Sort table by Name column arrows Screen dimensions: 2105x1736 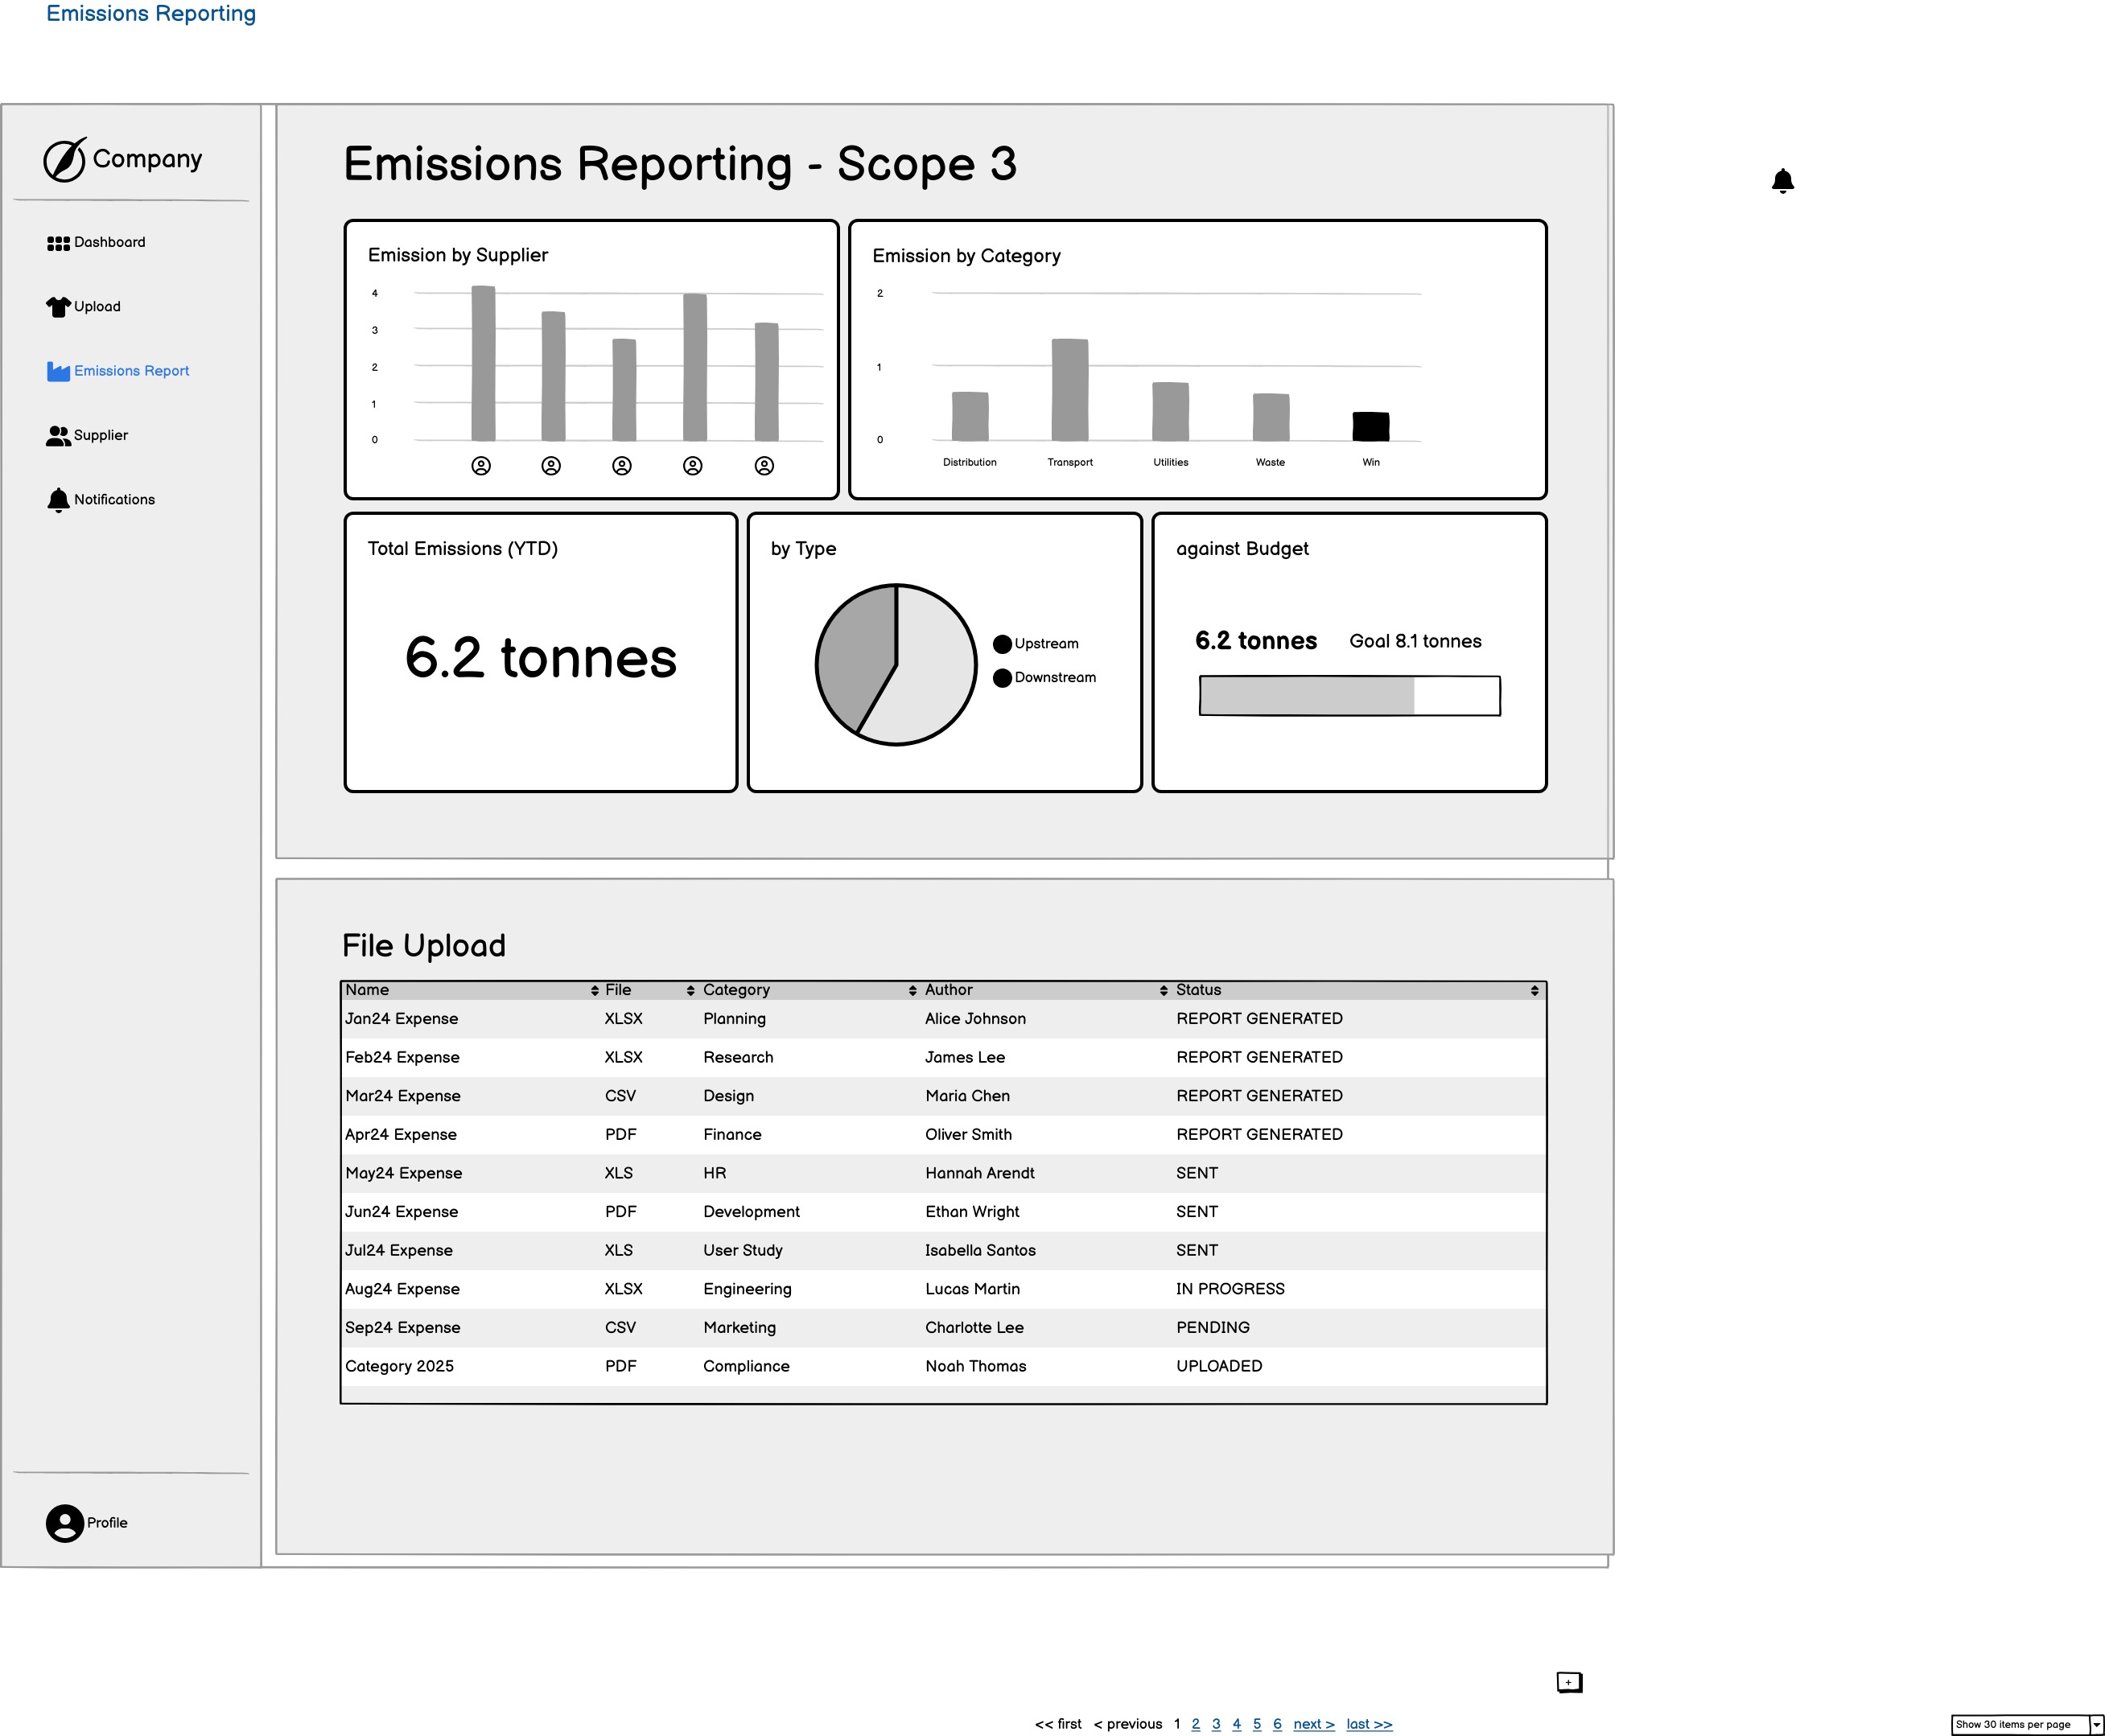(594, 991)
